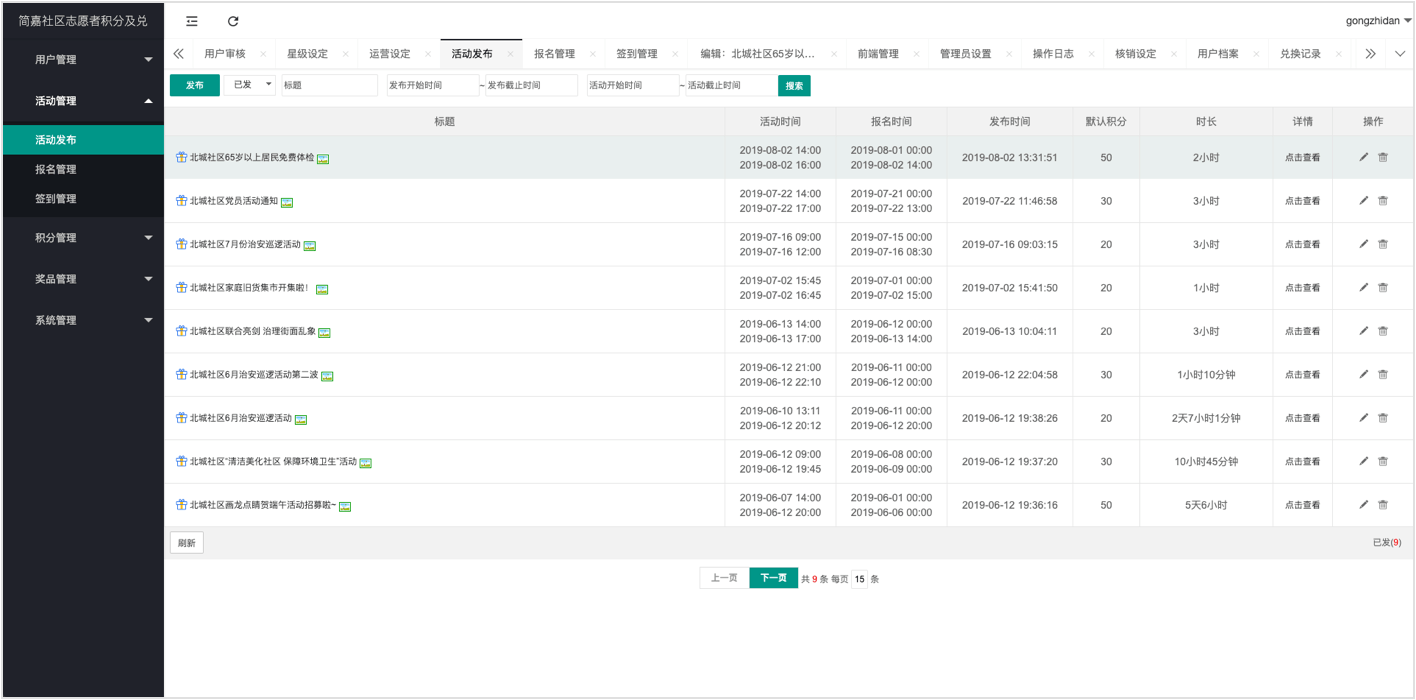Edit the 北城社区画龙点睛贺端午活动招募 row via pencil icon

(1363, 505)
